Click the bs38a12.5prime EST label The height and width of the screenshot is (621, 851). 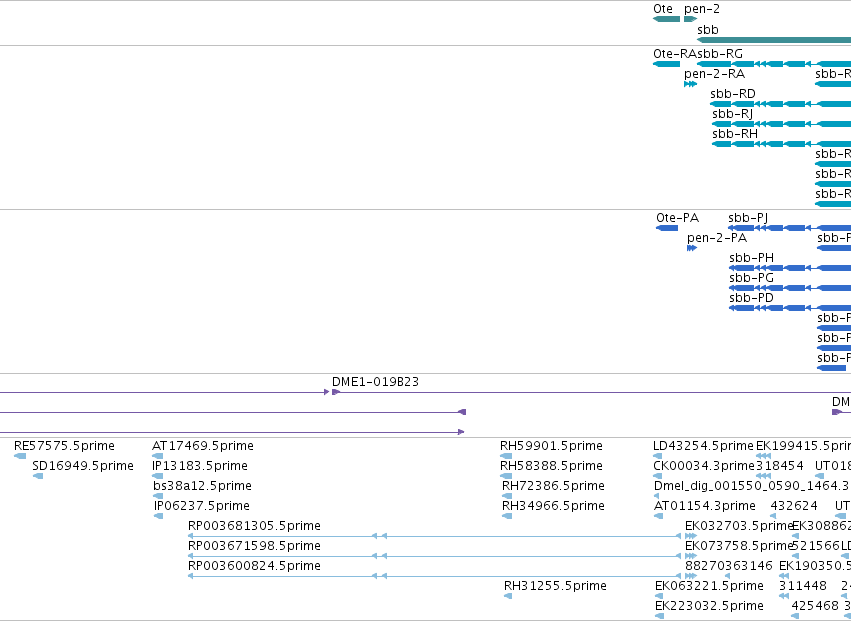coord(202,486)
